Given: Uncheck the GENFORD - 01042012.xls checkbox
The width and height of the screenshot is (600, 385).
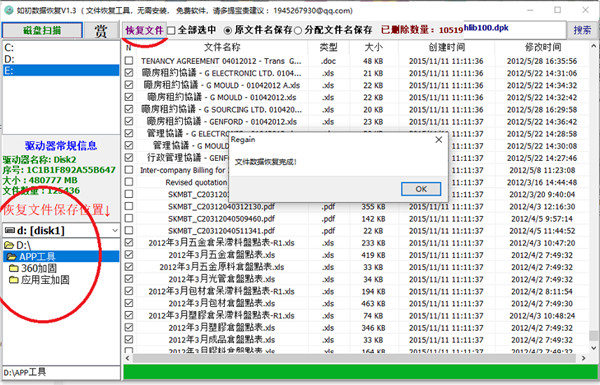Looking at the screenshot, I should pyautogui.click(x=129, y=121).
